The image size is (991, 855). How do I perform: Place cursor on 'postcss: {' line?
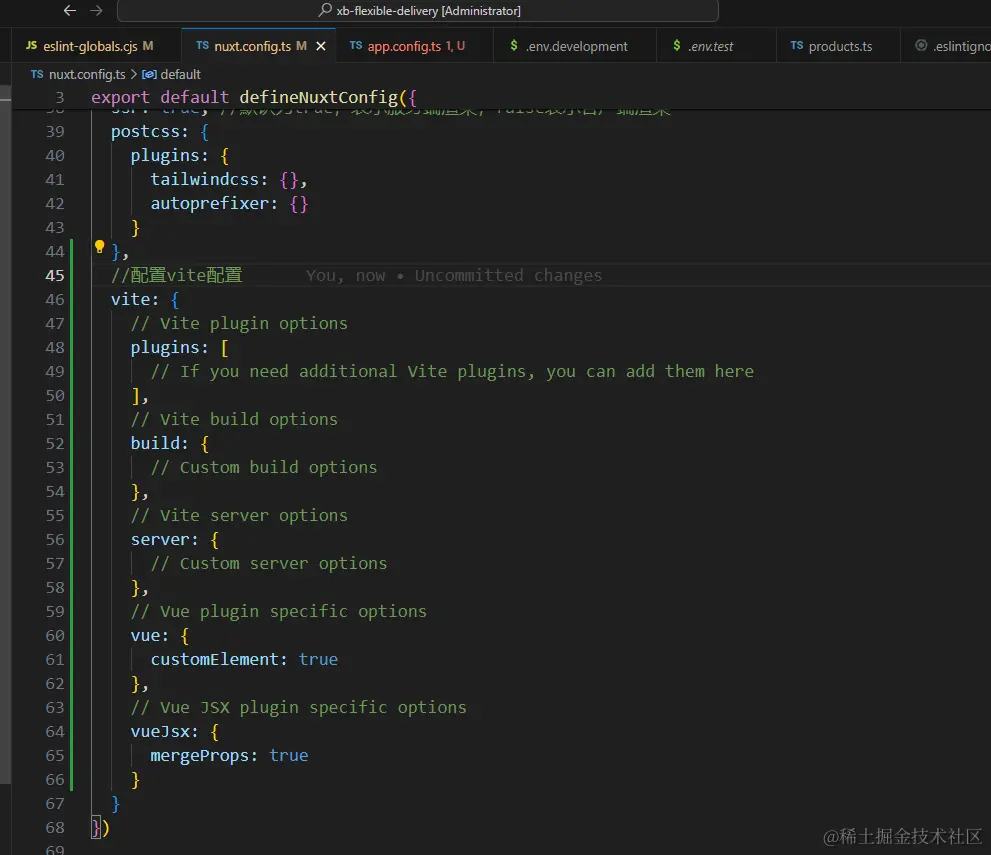tap(159, 131)
